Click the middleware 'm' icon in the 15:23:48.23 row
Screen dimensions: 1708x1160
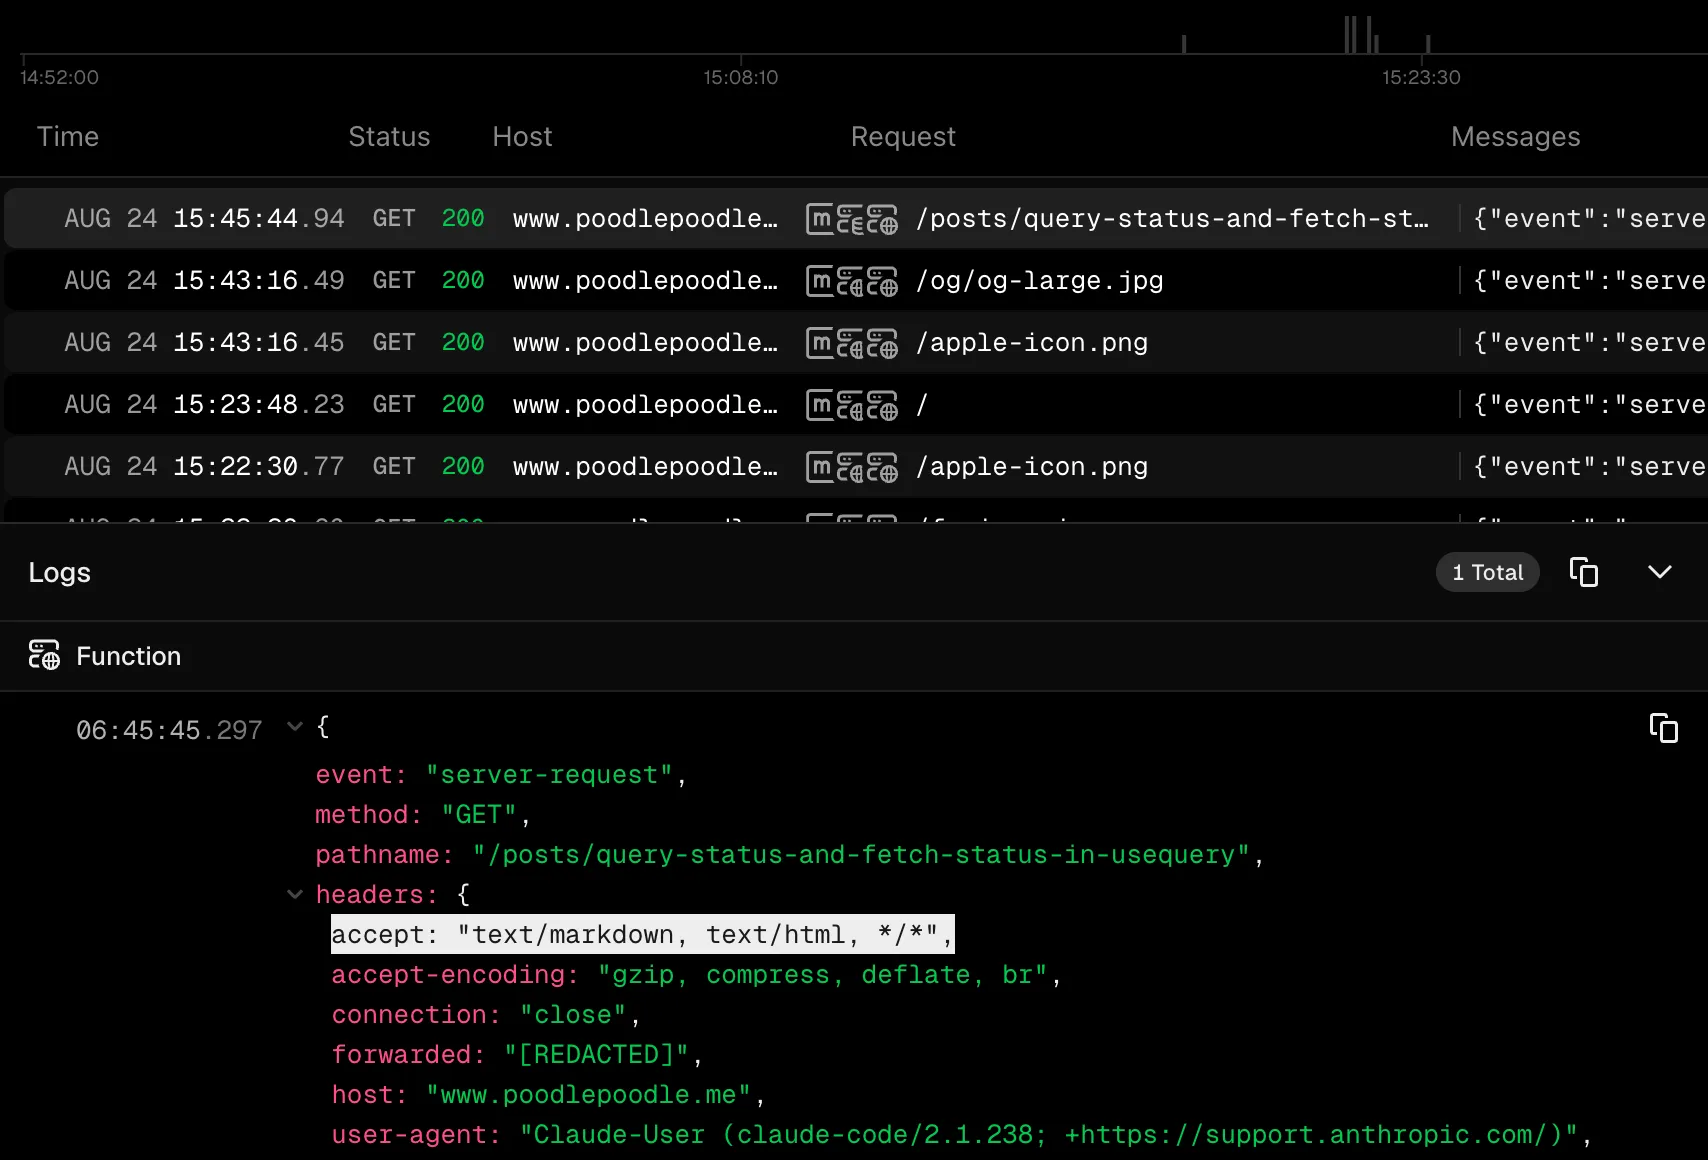point(820,405)
